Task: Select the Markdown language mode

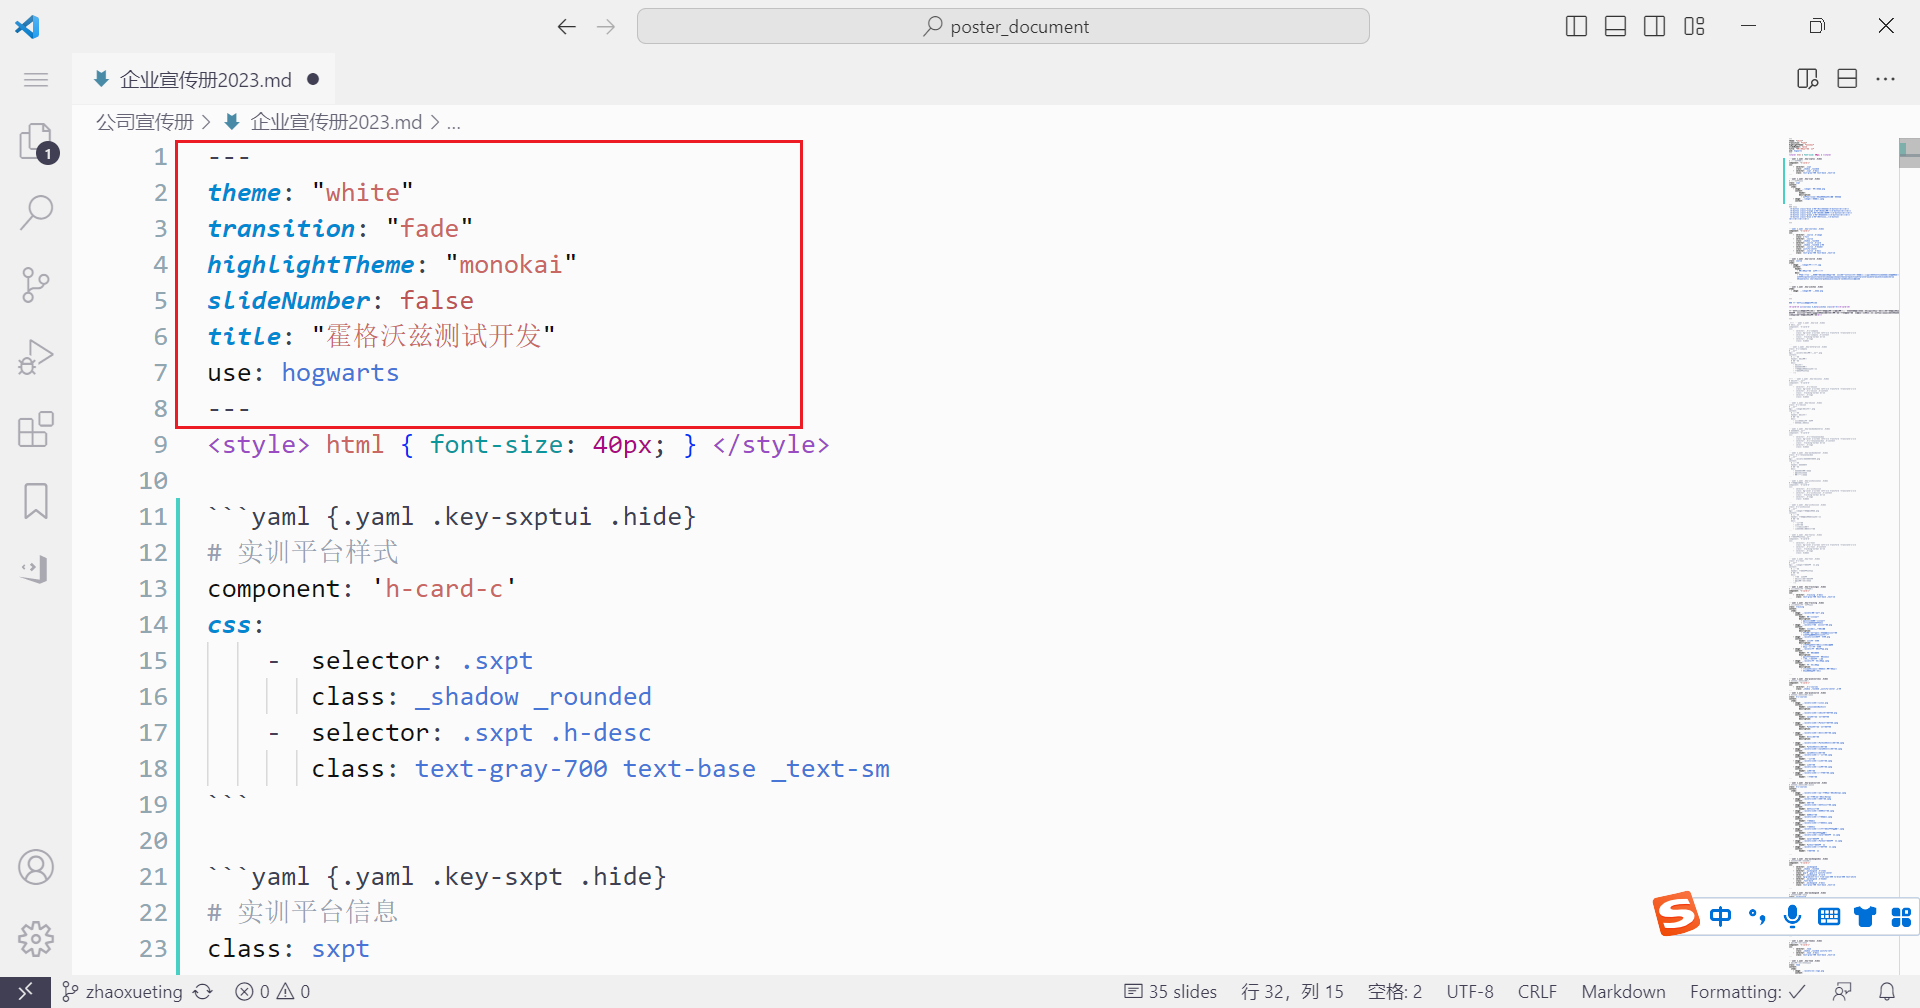Action: point(1623,991)
